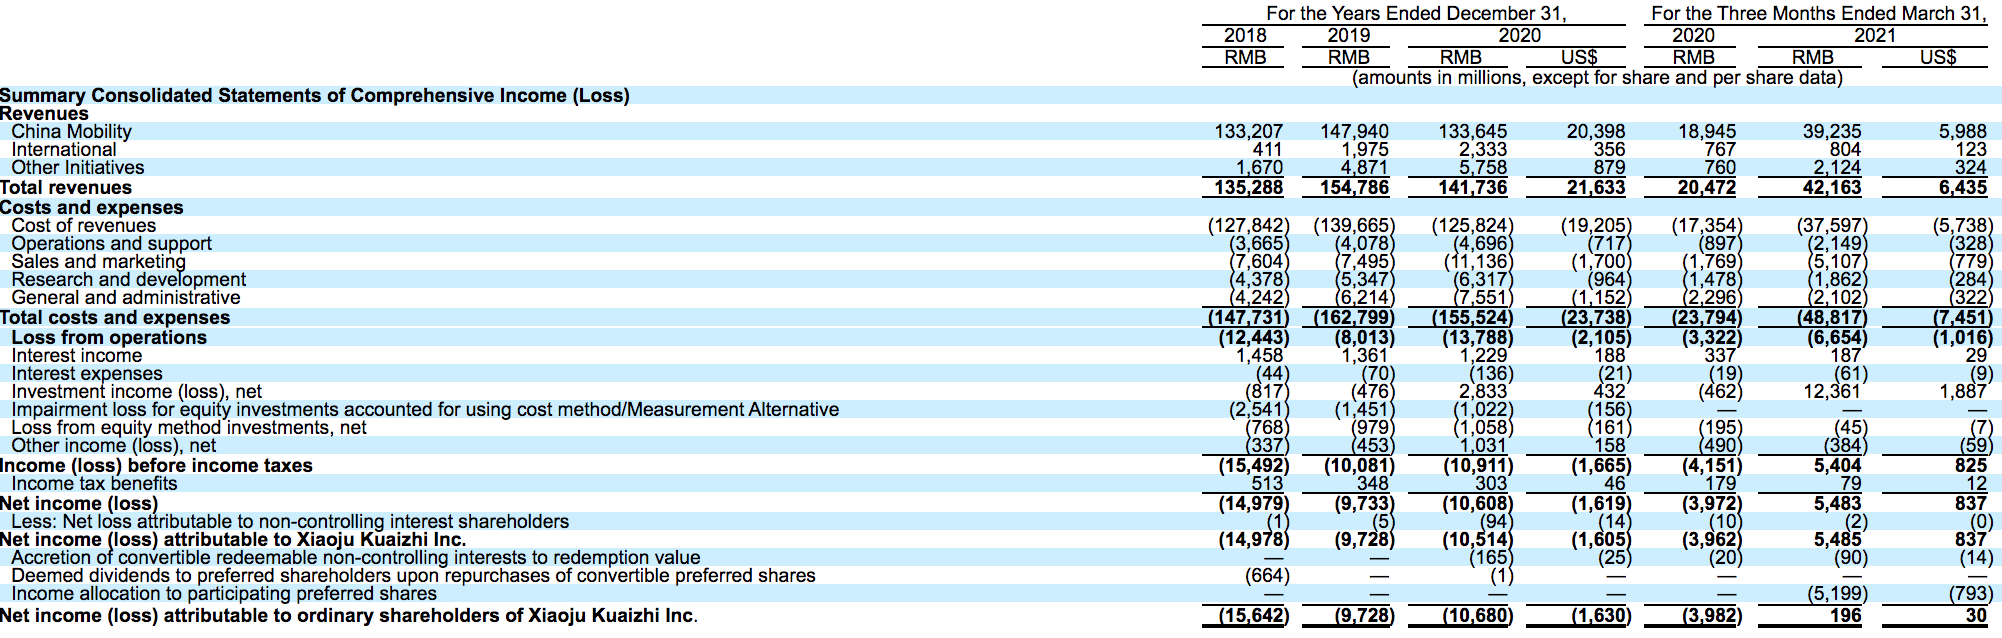2002x638 pixels.
Task: Select total revenues 2018 value '135,288'
Action: [x=1248, y=187]
